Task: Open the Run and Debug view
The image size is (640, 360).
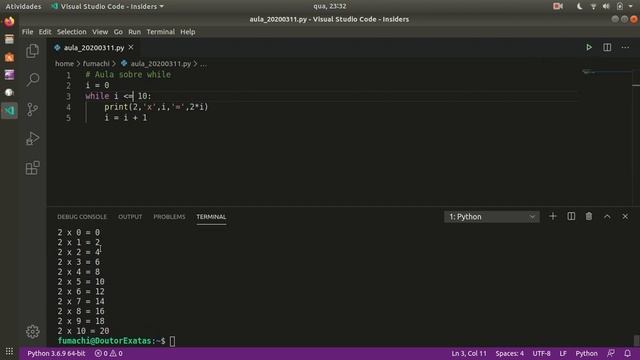Action: 32,139
